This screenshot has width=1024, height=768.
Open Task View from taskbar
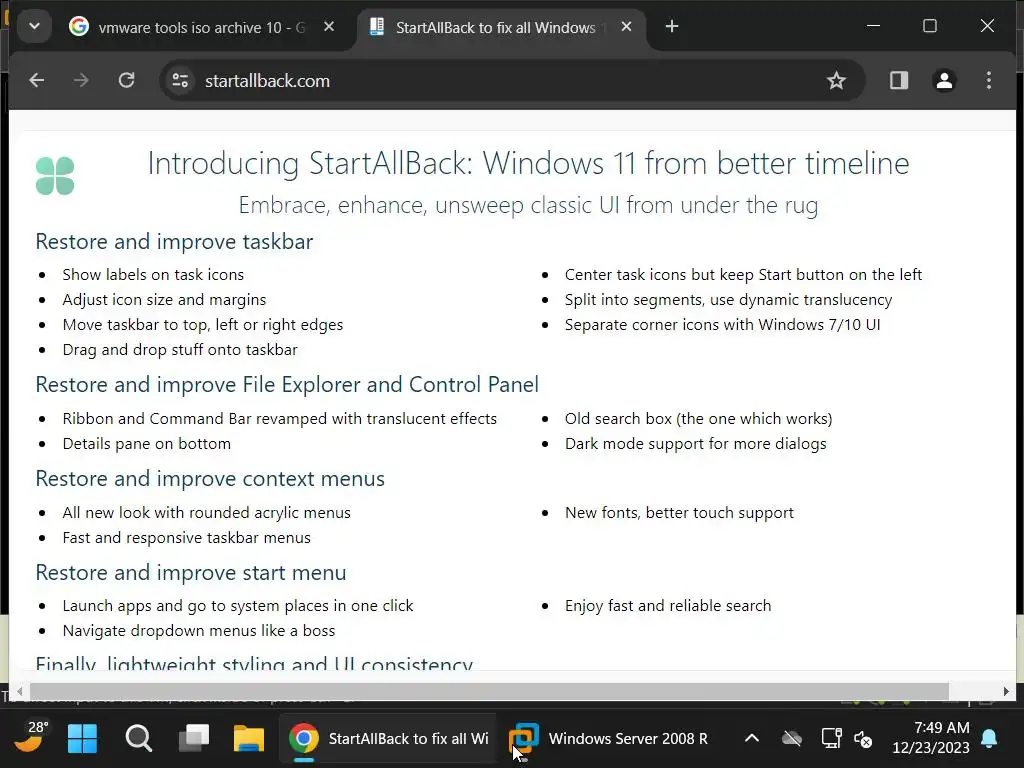pyautogui.click(x=194, y=739)
